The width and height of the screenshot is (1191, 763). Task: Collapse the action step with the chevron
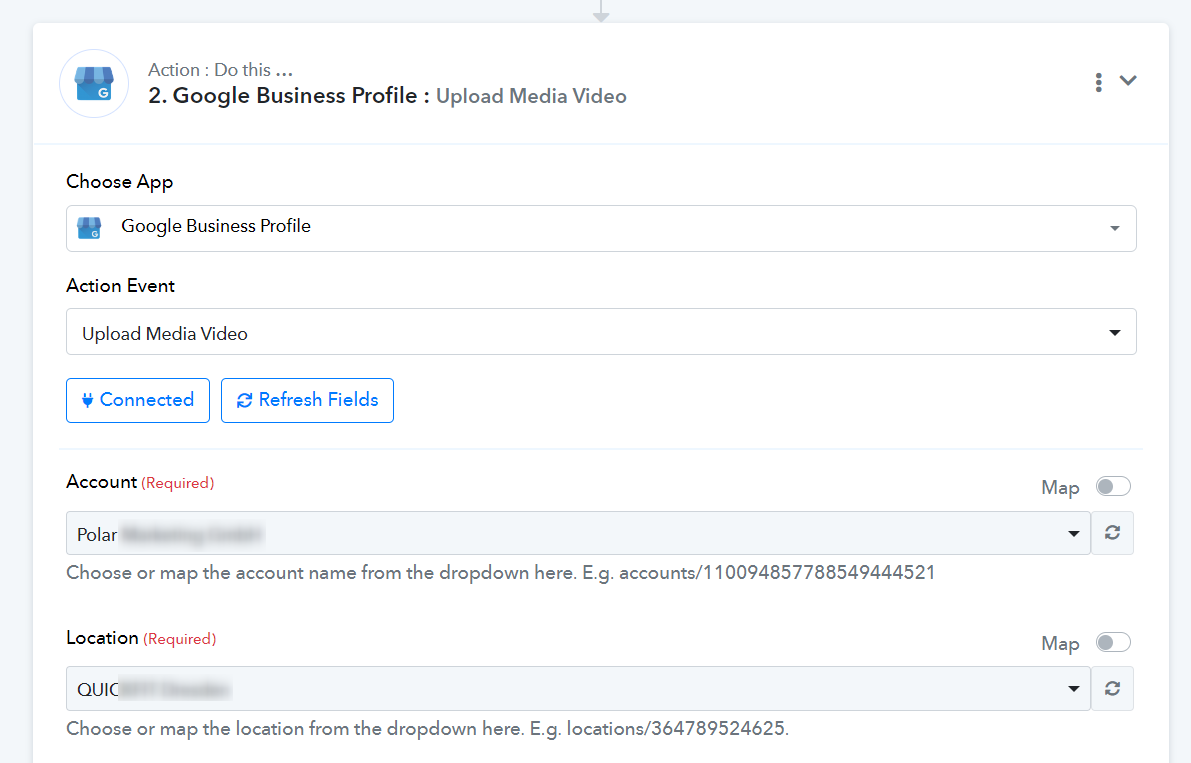pos(1128,80)
